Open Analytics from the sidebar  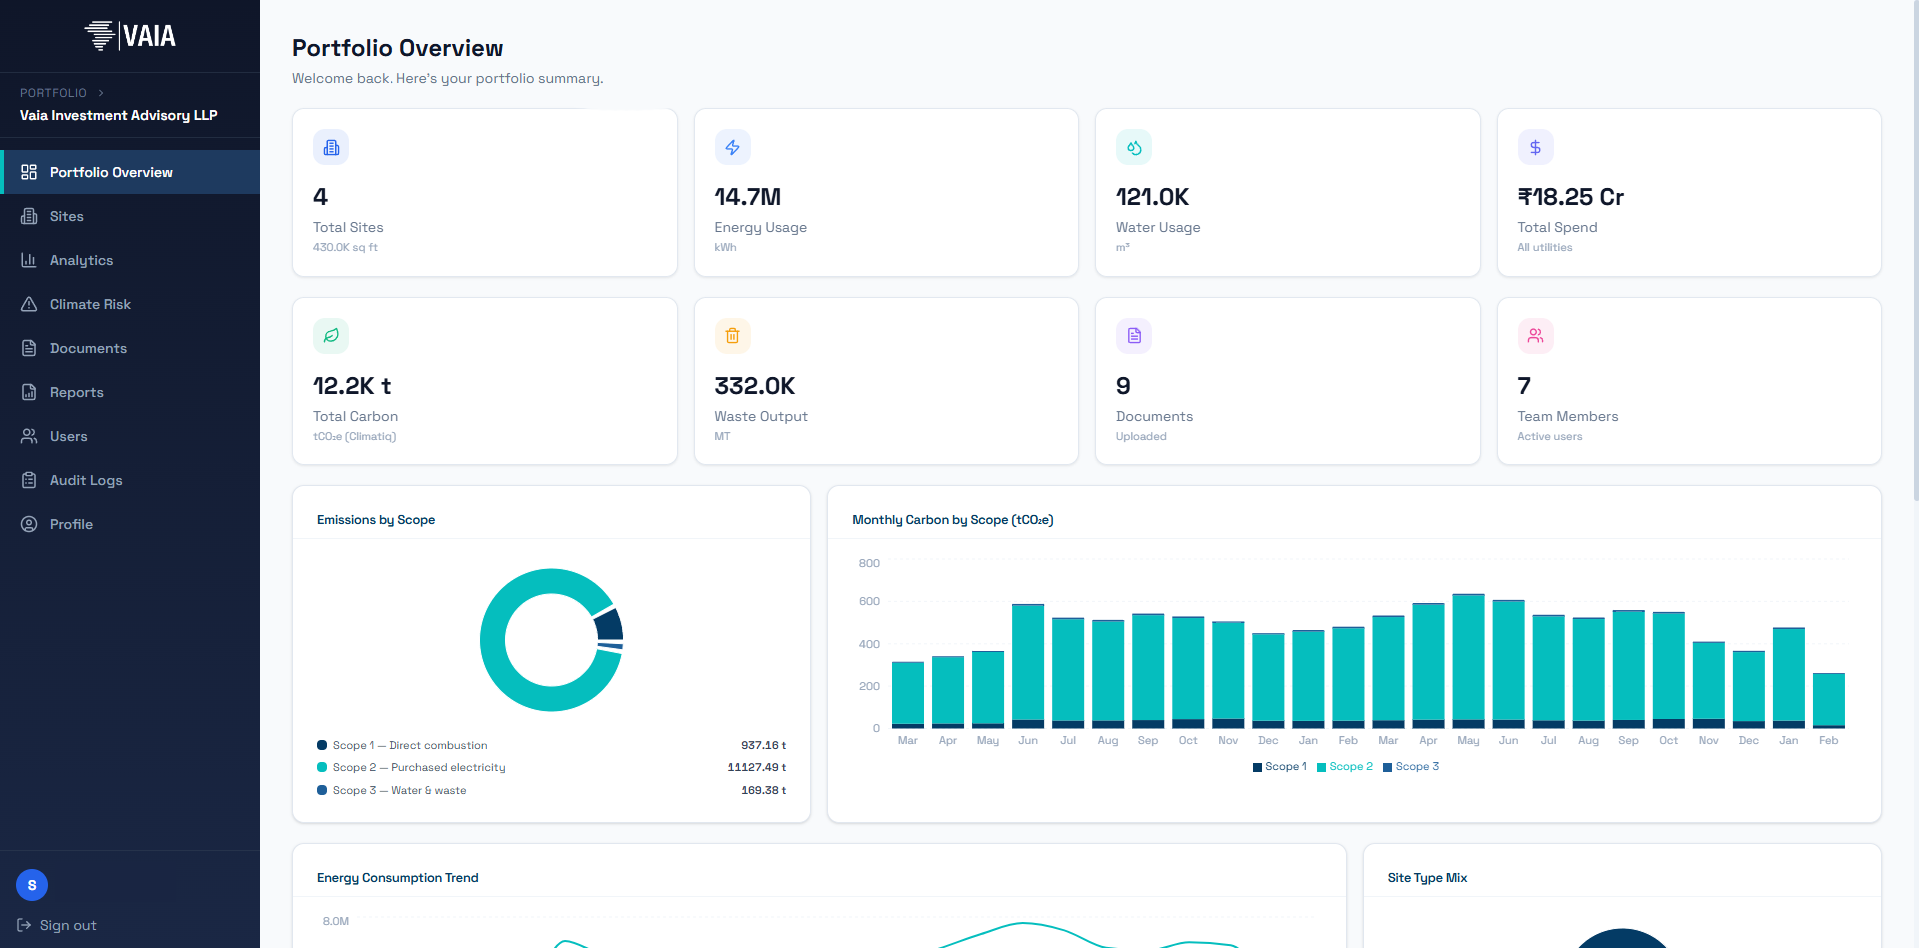pyautogui.click(x=81, y=260)
